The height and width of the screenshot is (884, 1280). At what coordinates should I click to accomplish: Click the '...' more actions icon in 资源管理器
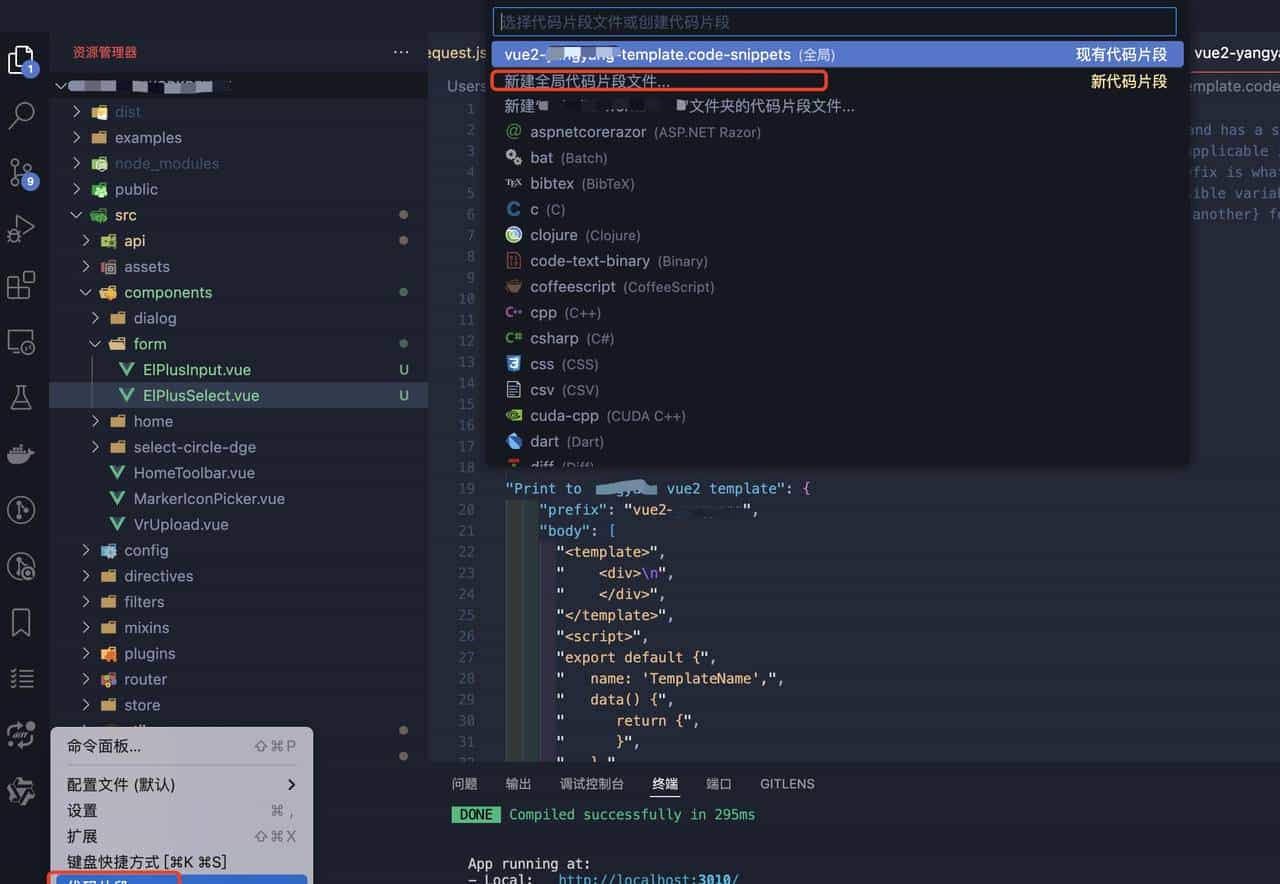click(400, 52)
